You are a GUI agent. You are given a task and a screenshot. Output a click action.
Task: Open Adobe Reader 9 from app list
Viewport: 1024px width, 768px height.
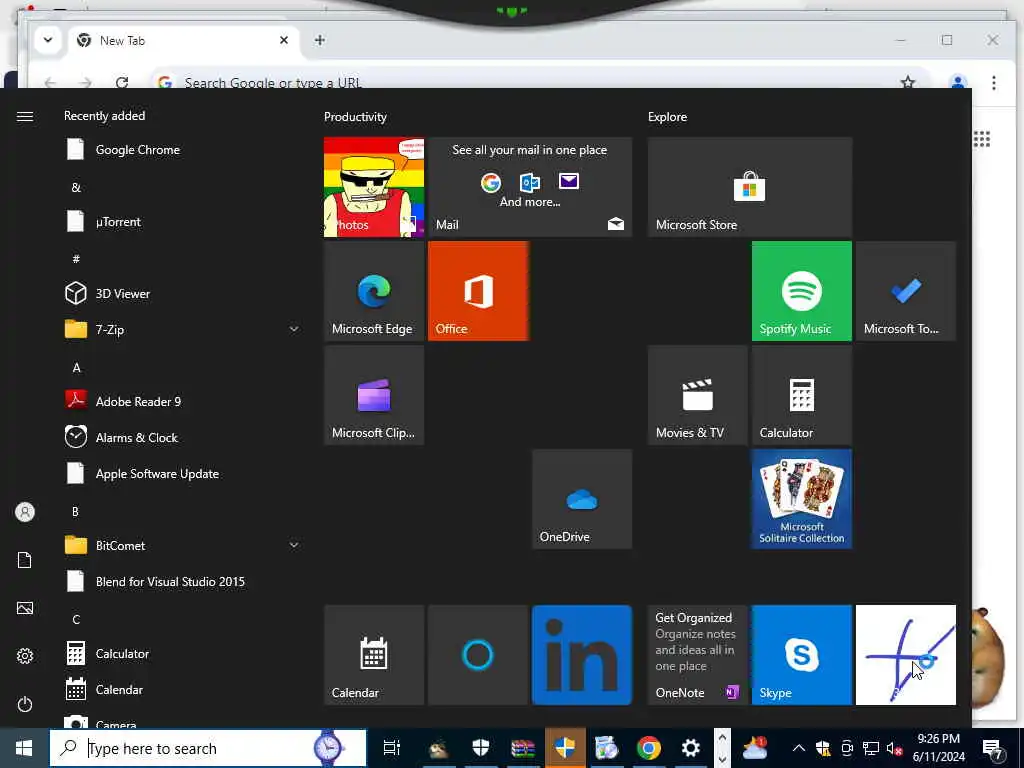tap(183, 401)
